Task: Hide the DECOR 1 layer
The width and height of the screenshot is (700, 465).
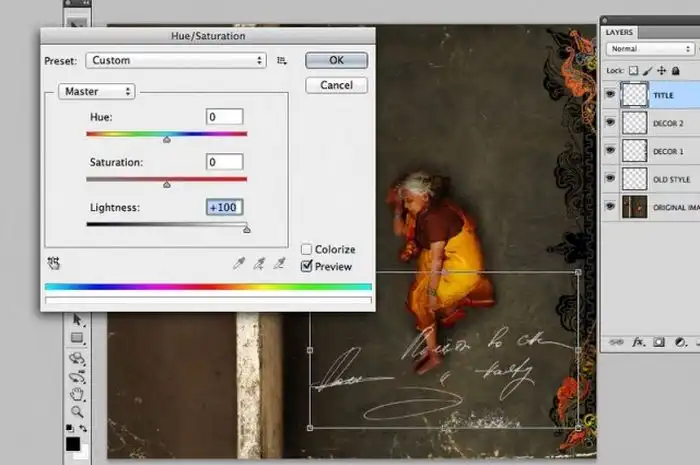Action: (610, 150)
